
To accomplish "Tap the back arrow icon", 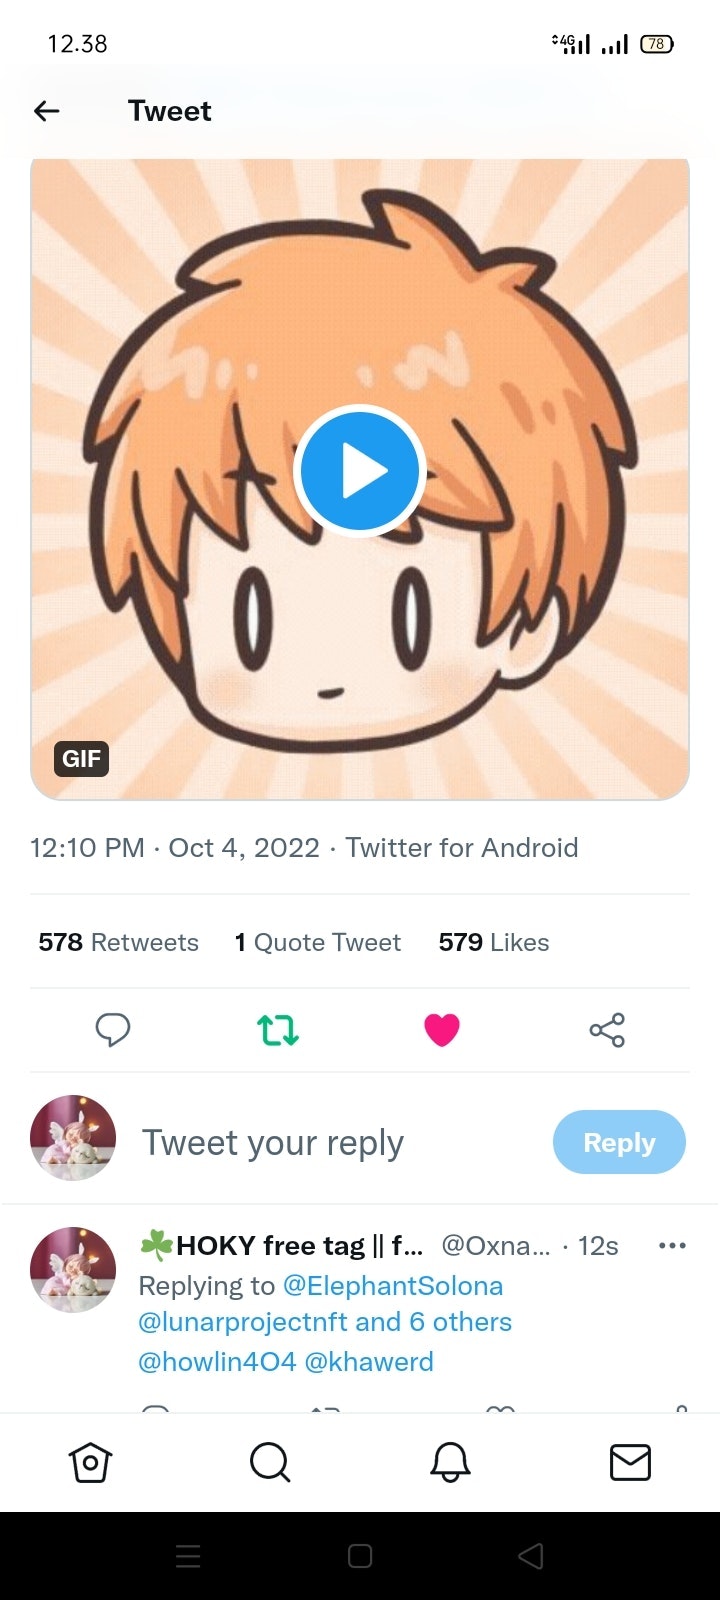I will [47, 111].
